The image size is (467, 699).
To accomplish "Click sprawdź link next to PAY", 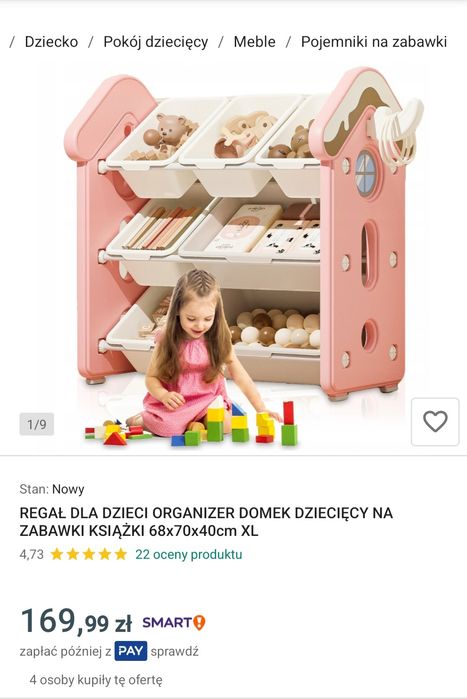I will pyautogui.click(x=174, y=651).
